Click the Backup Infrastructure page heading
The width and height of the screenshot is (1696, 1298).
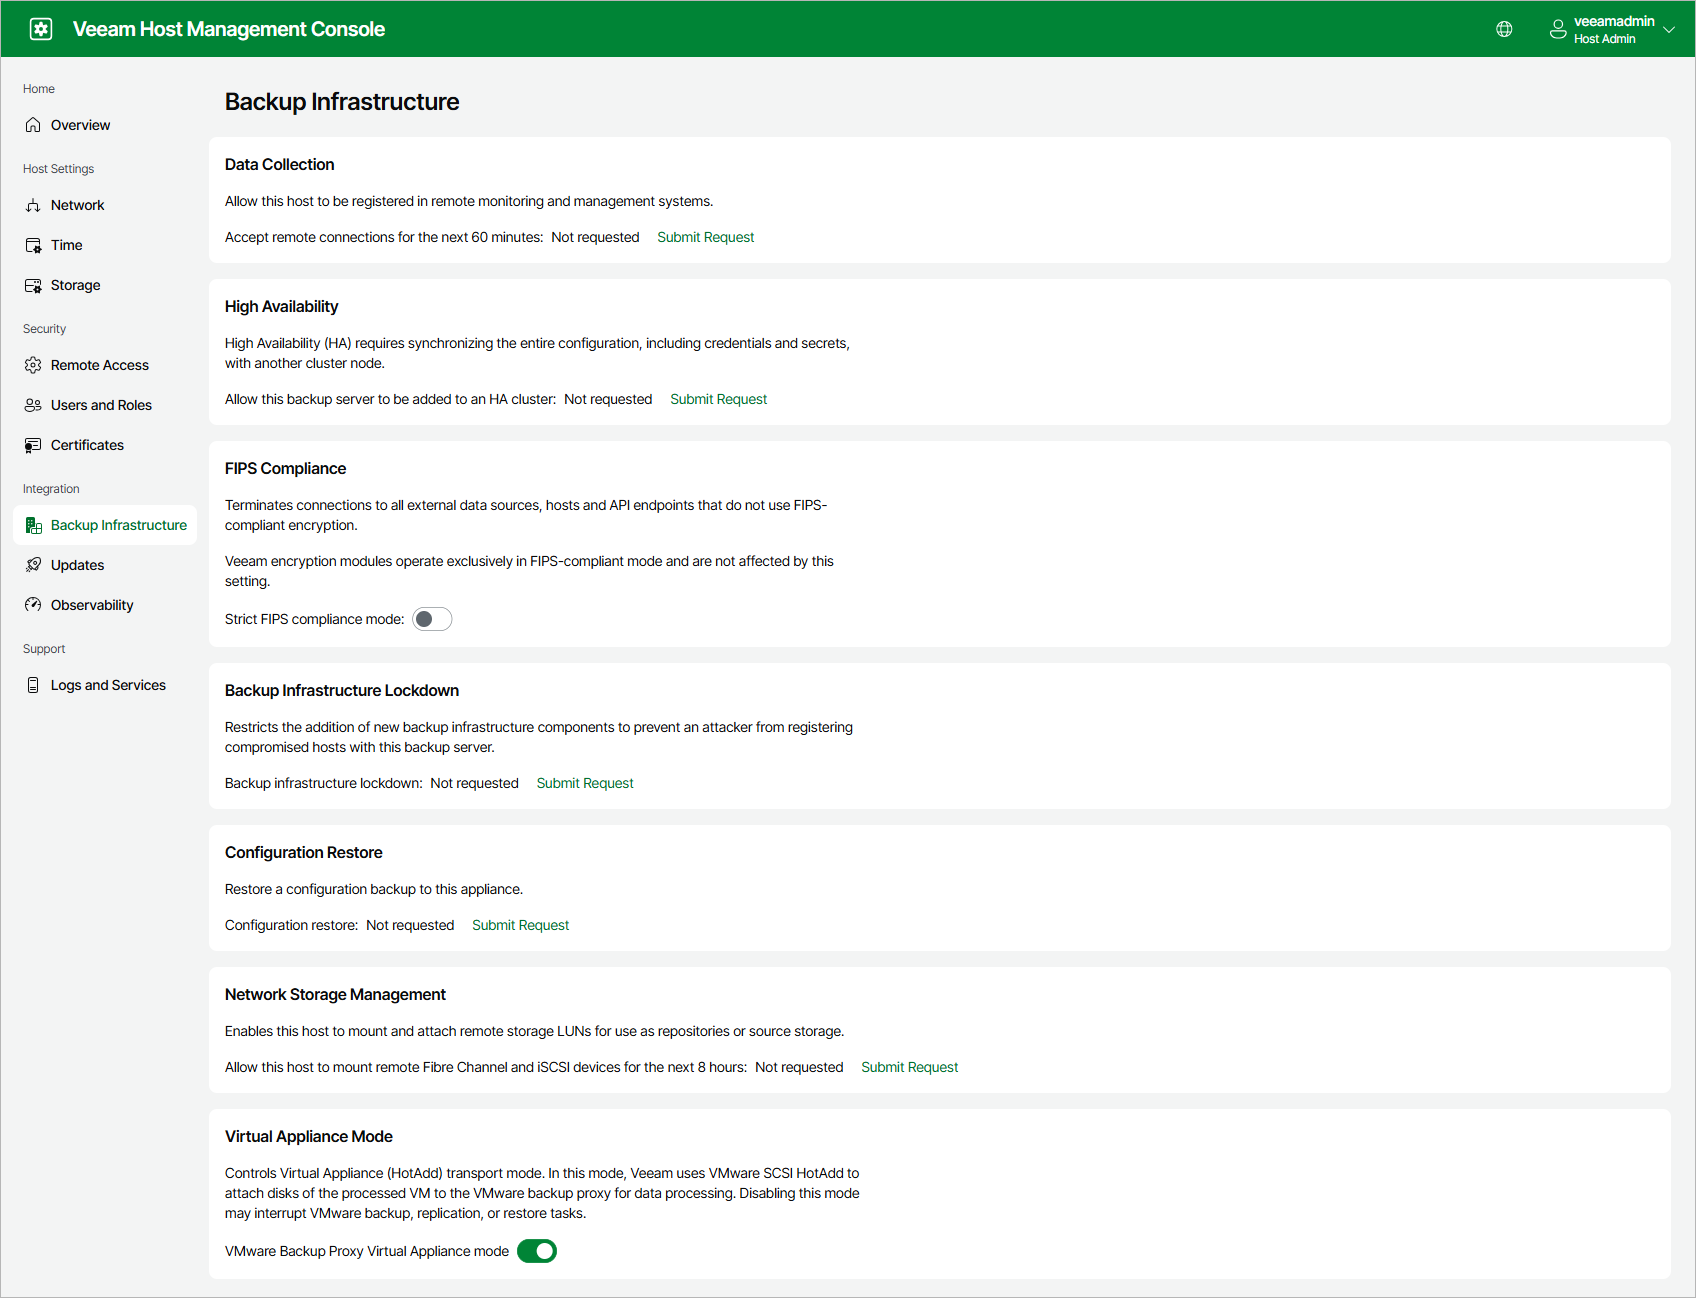[x=342, y=102]
